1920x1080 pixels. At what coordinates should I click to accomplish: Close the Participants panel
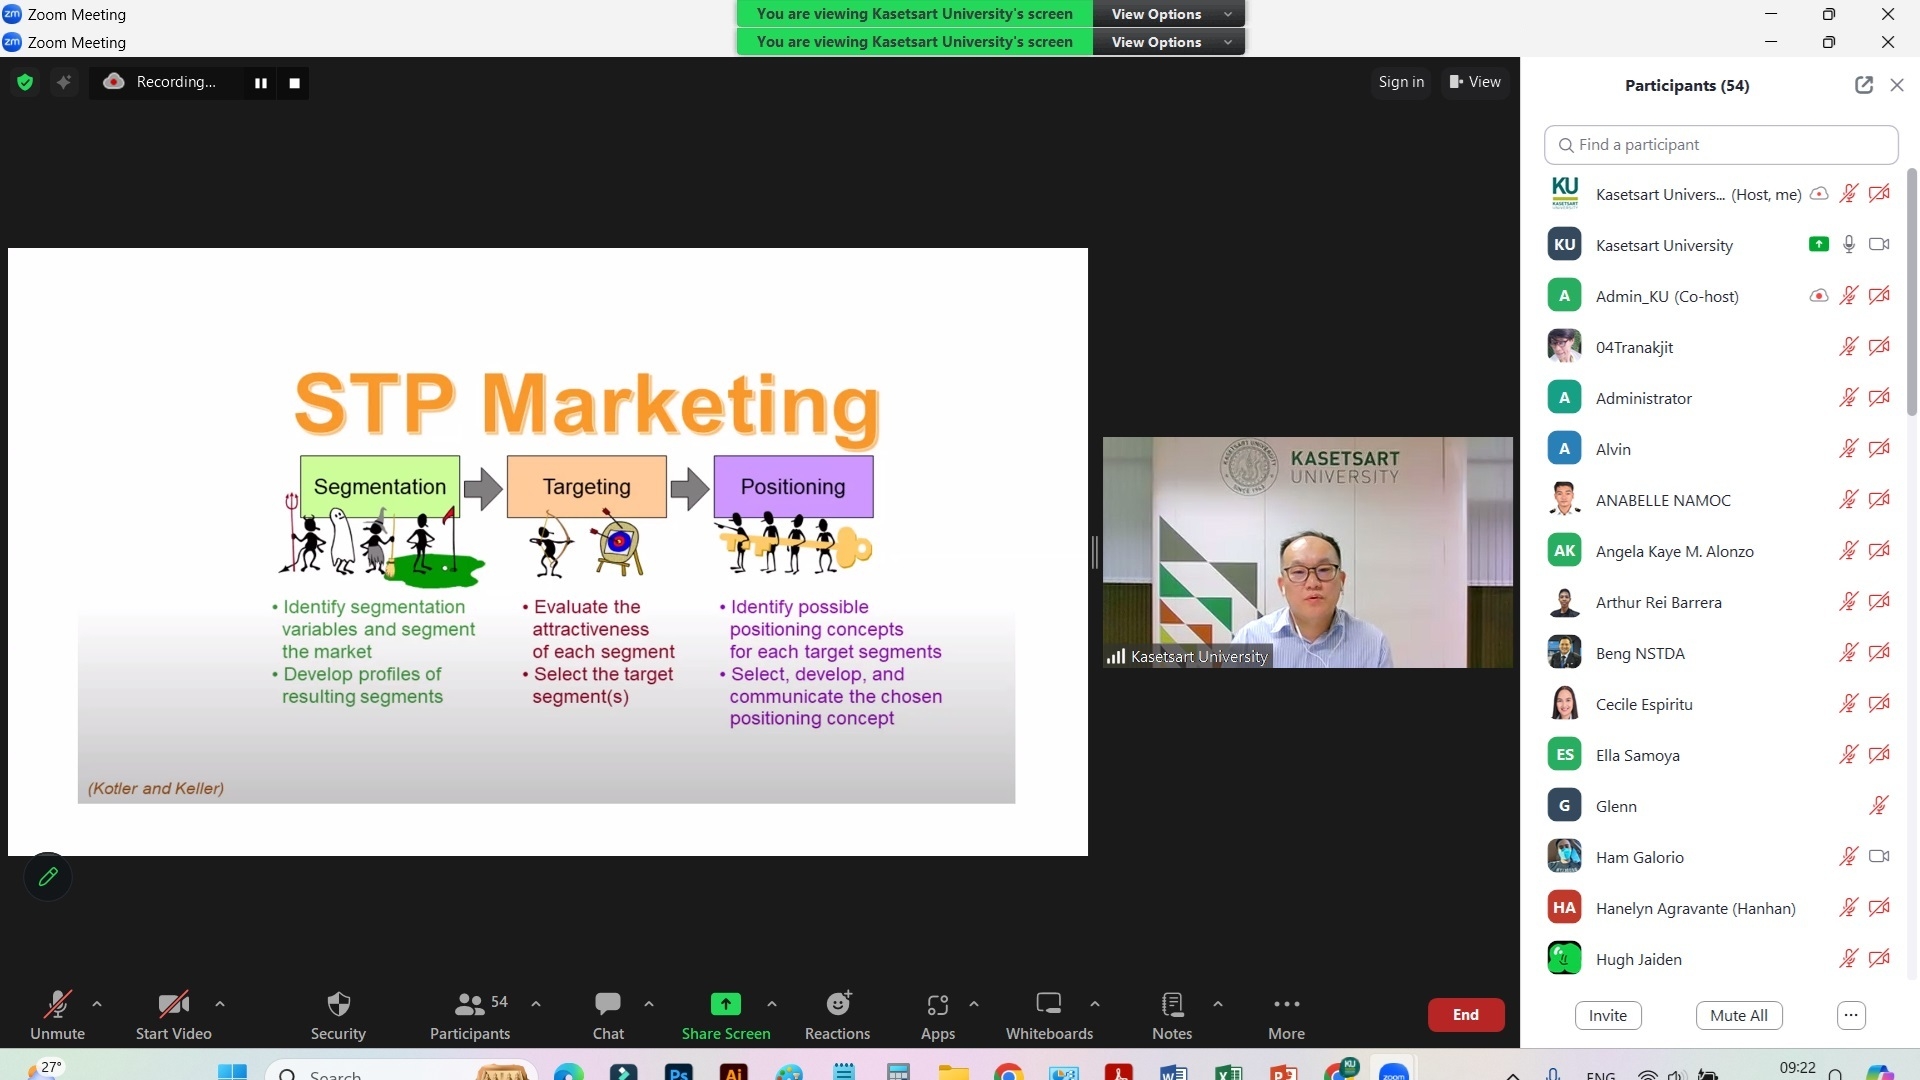(1897, 85)
